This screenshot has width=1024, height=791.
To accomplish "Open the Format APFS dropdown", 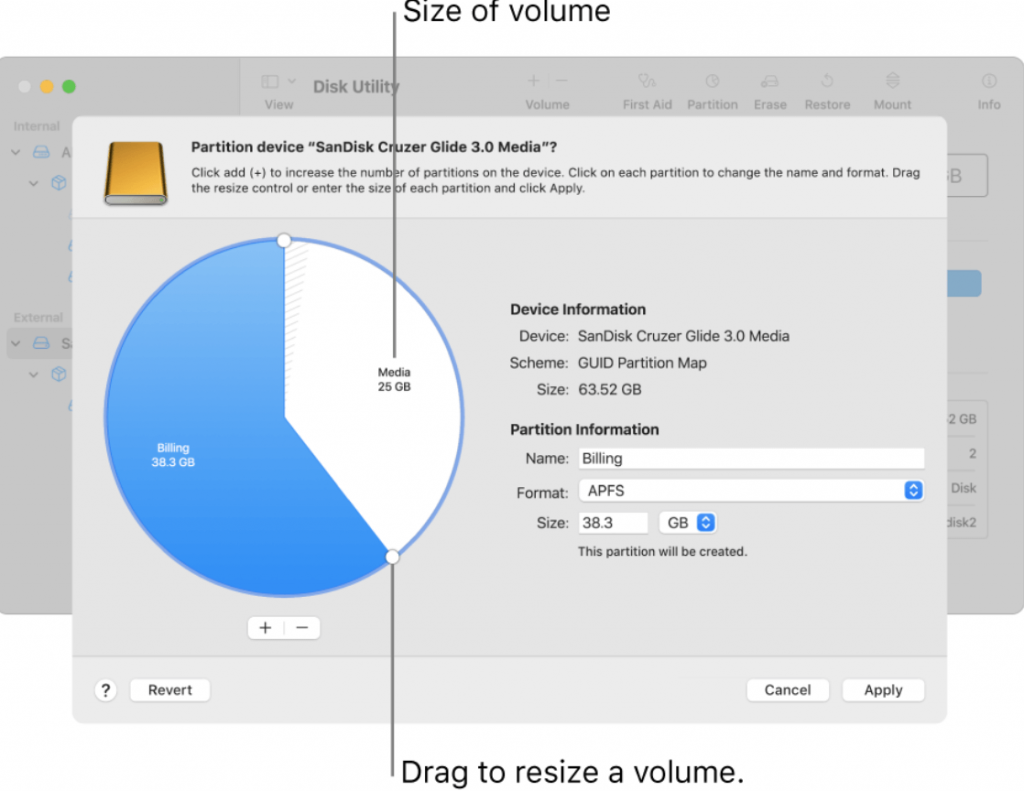I will pyautogui.click(x=750, y=491).
